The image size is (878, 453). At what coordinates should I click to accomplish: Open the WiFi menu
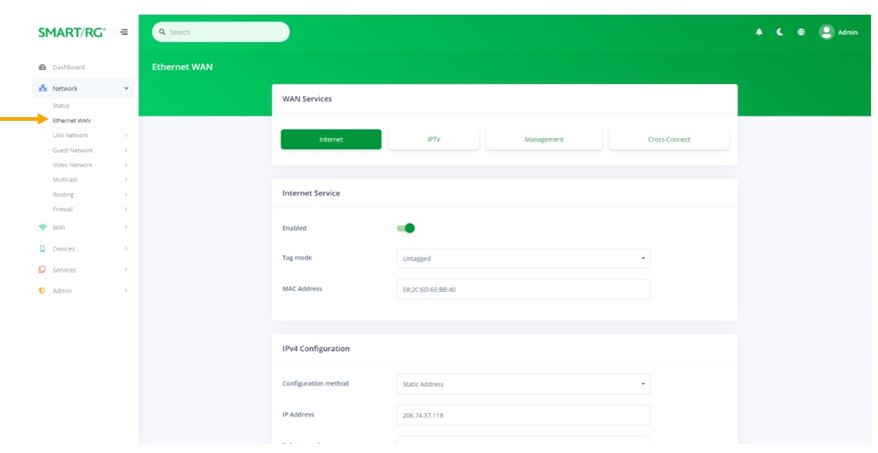coord(59,228)
